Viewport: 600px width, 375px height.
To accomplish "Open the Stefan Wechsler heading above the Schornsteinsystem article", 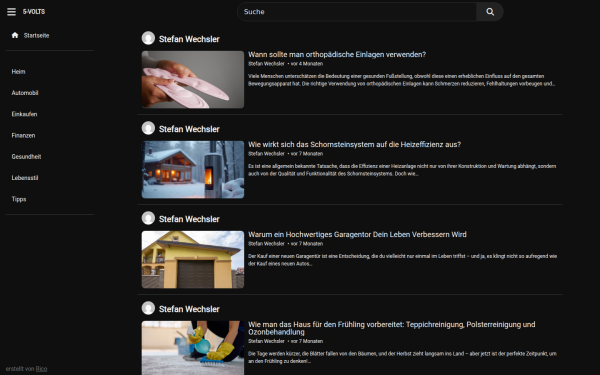I will pyautogui.click(x=189, y=129).
